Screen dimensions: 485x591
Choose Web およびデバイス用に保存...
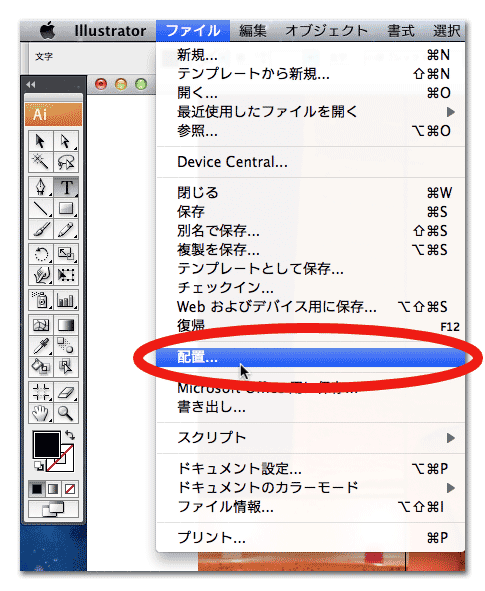[311, 307]
